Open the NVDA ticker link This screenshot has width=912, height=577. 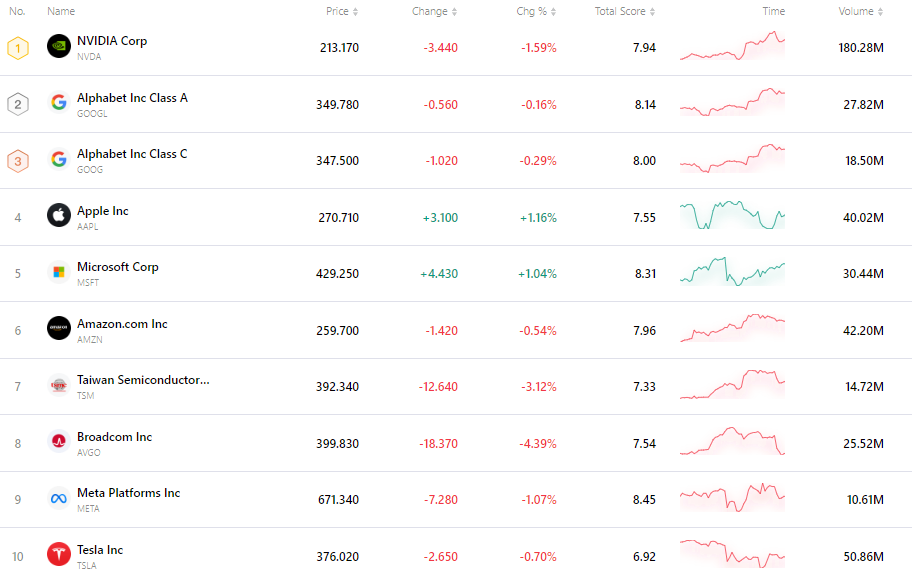coord(88,57)
